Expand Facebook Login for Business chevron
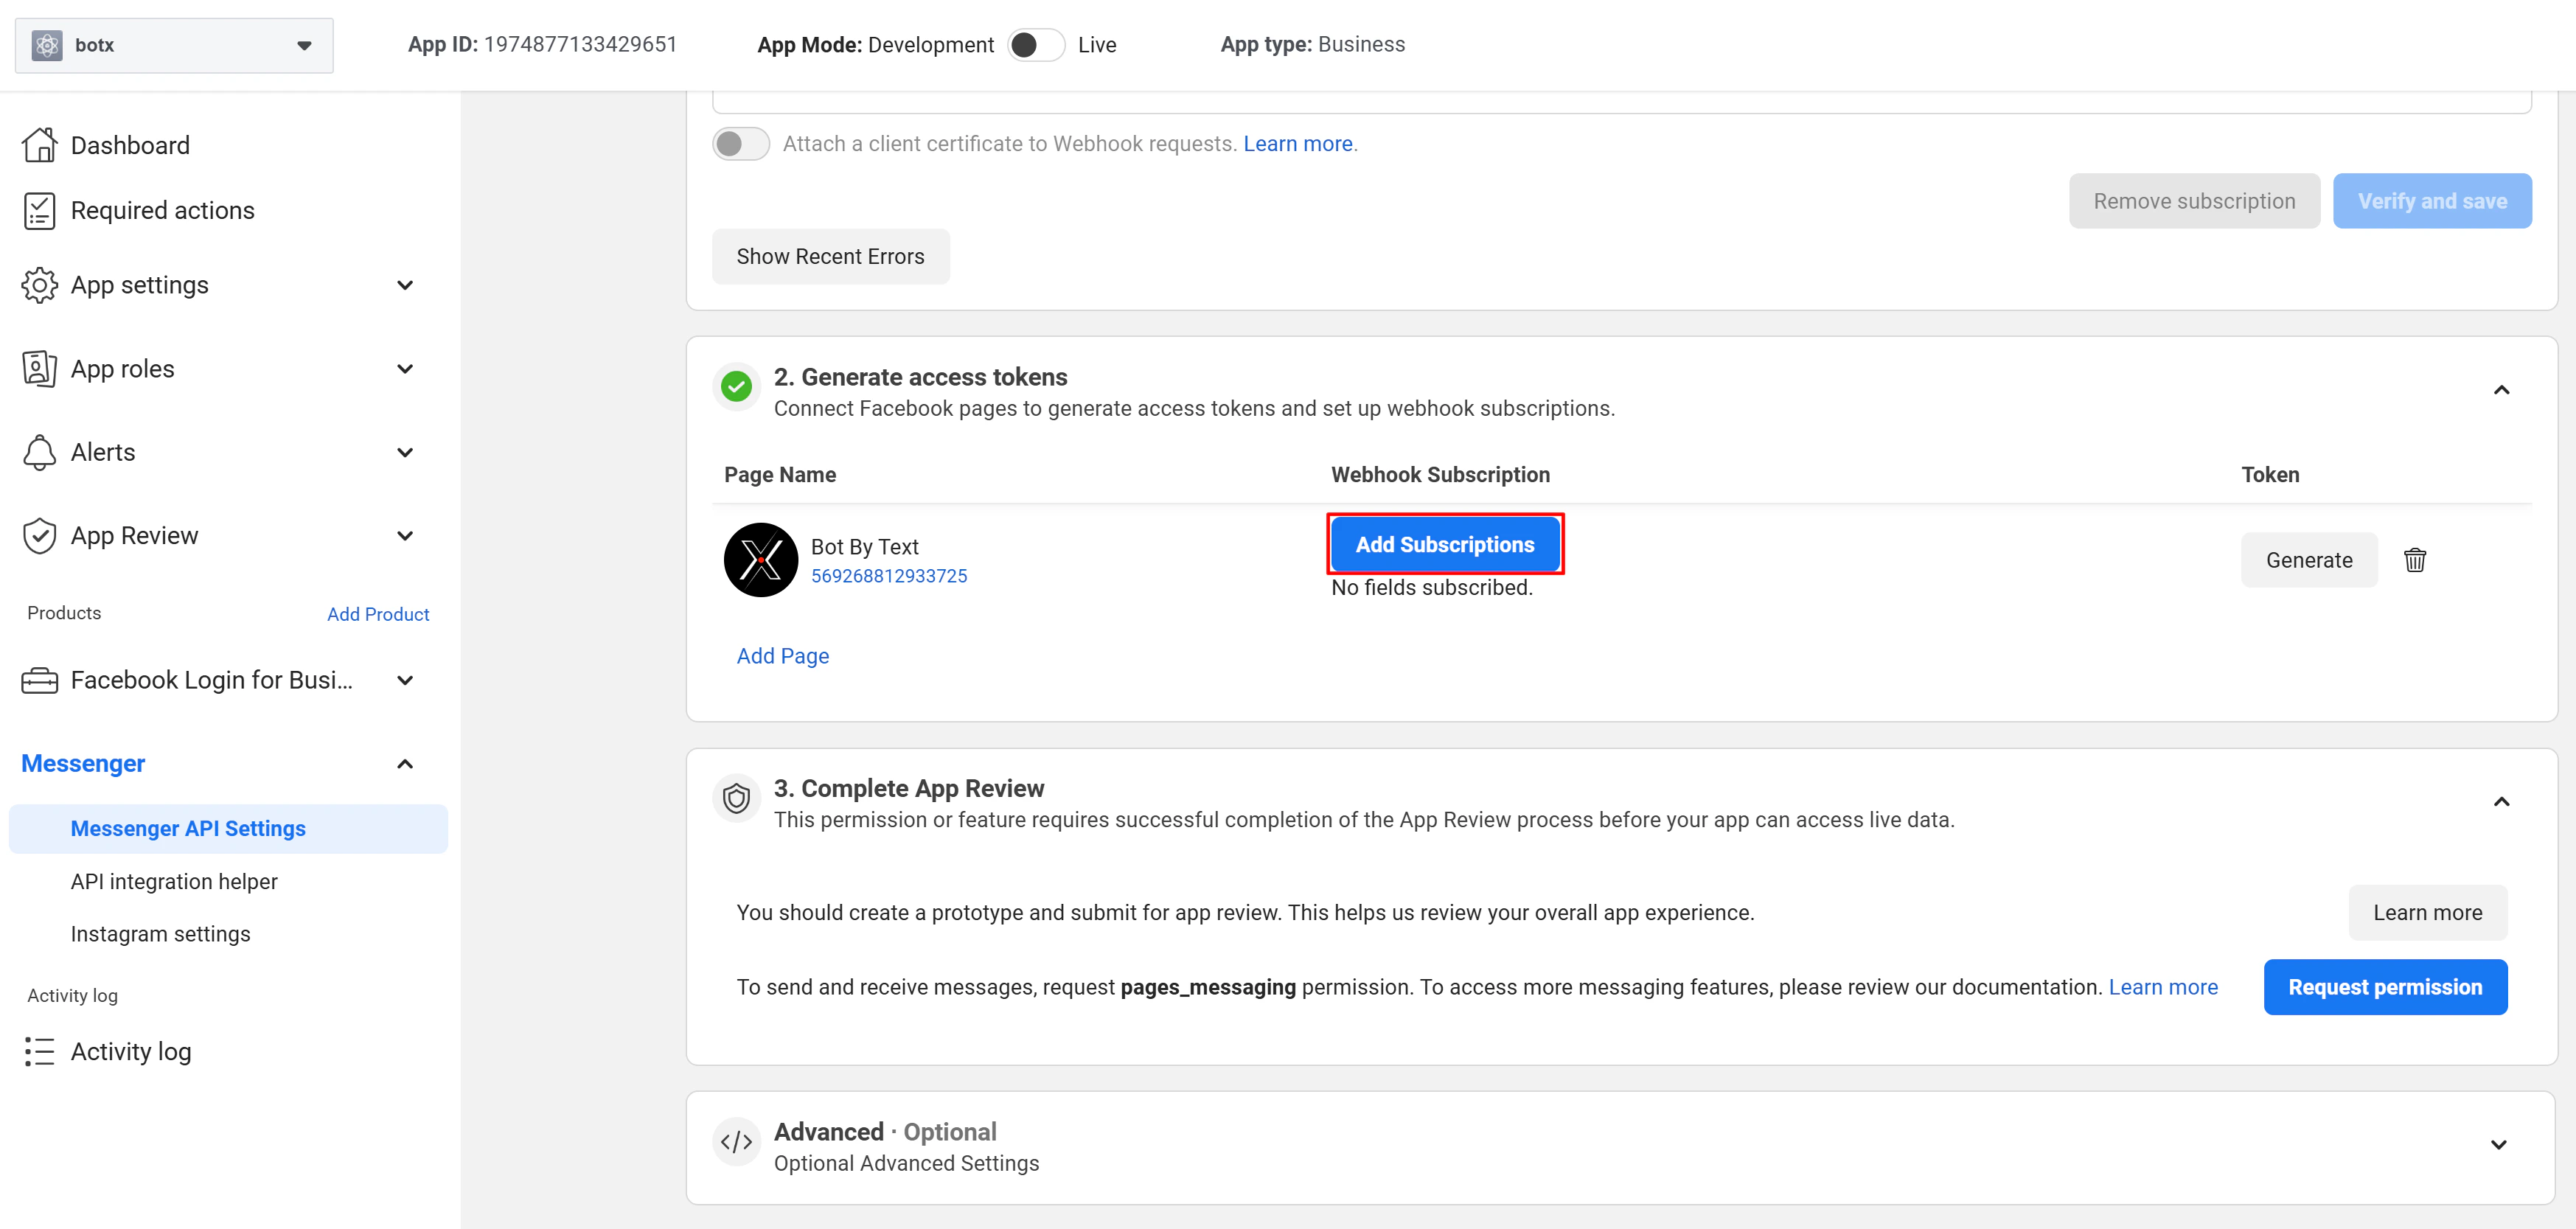This screenshot has height=1229, width=2576. (x=405, y=680)
